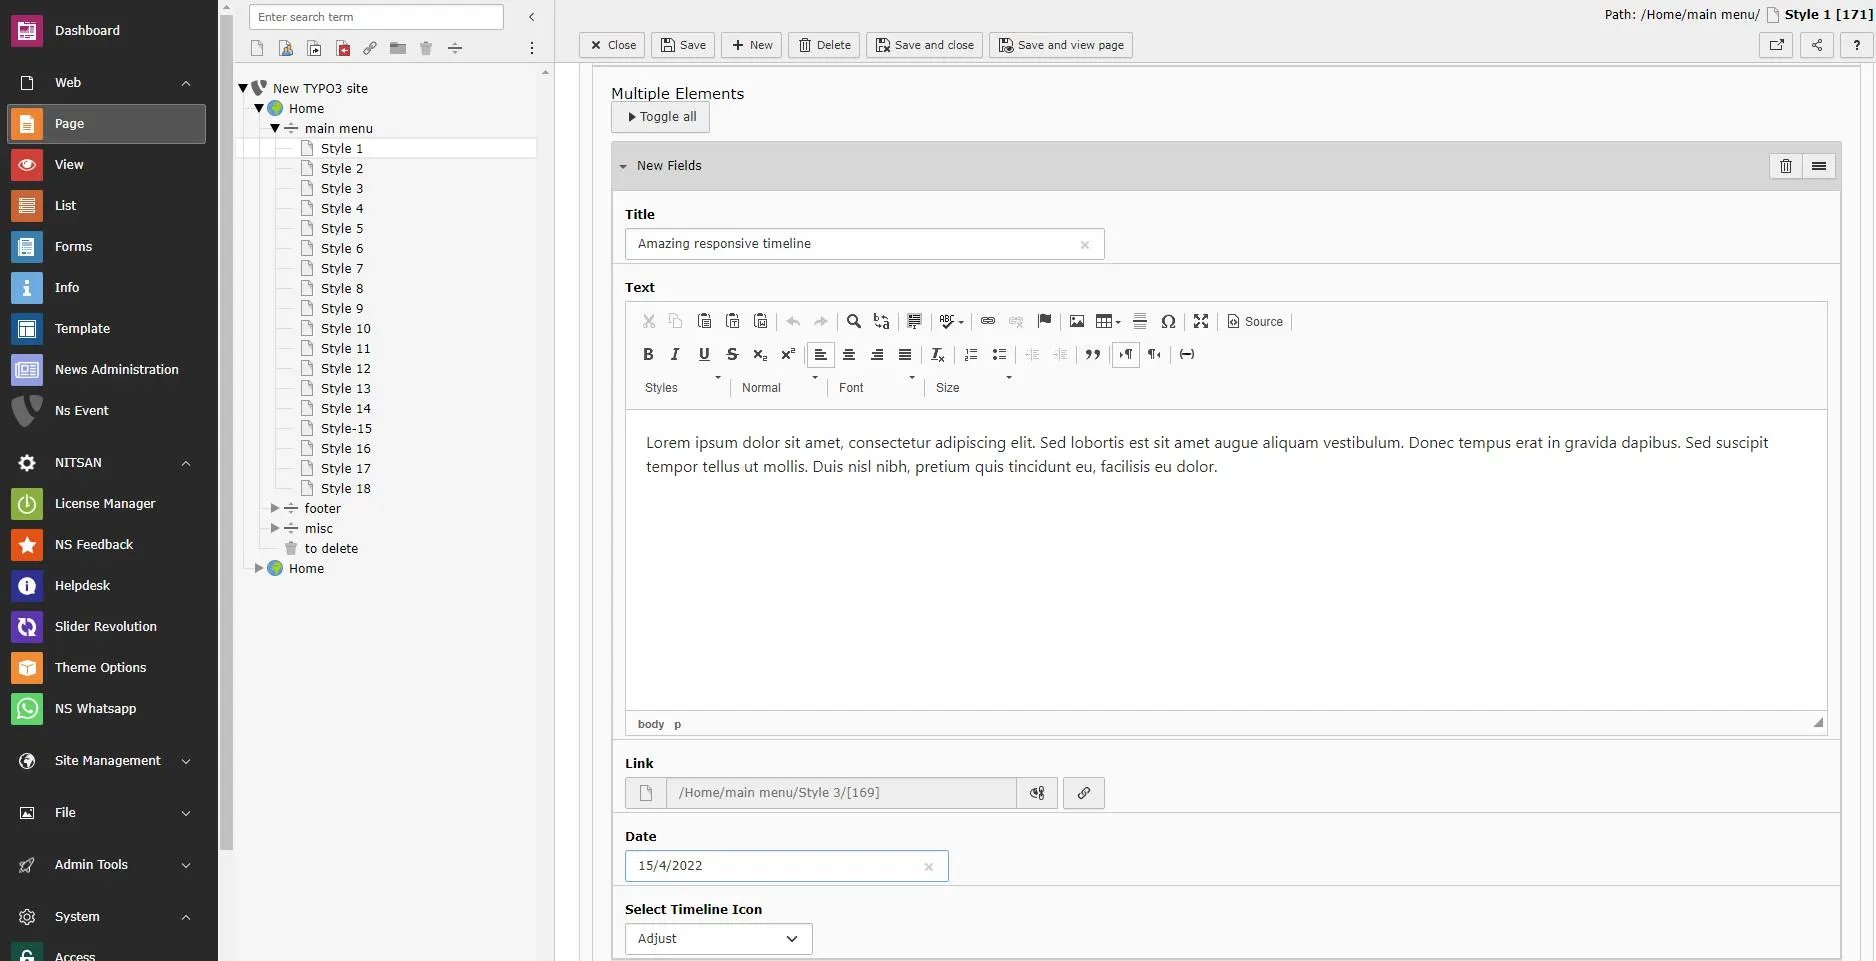Toggle italic formatting in the editor
Screen dimensions: 1876x961
pos(675,354)
